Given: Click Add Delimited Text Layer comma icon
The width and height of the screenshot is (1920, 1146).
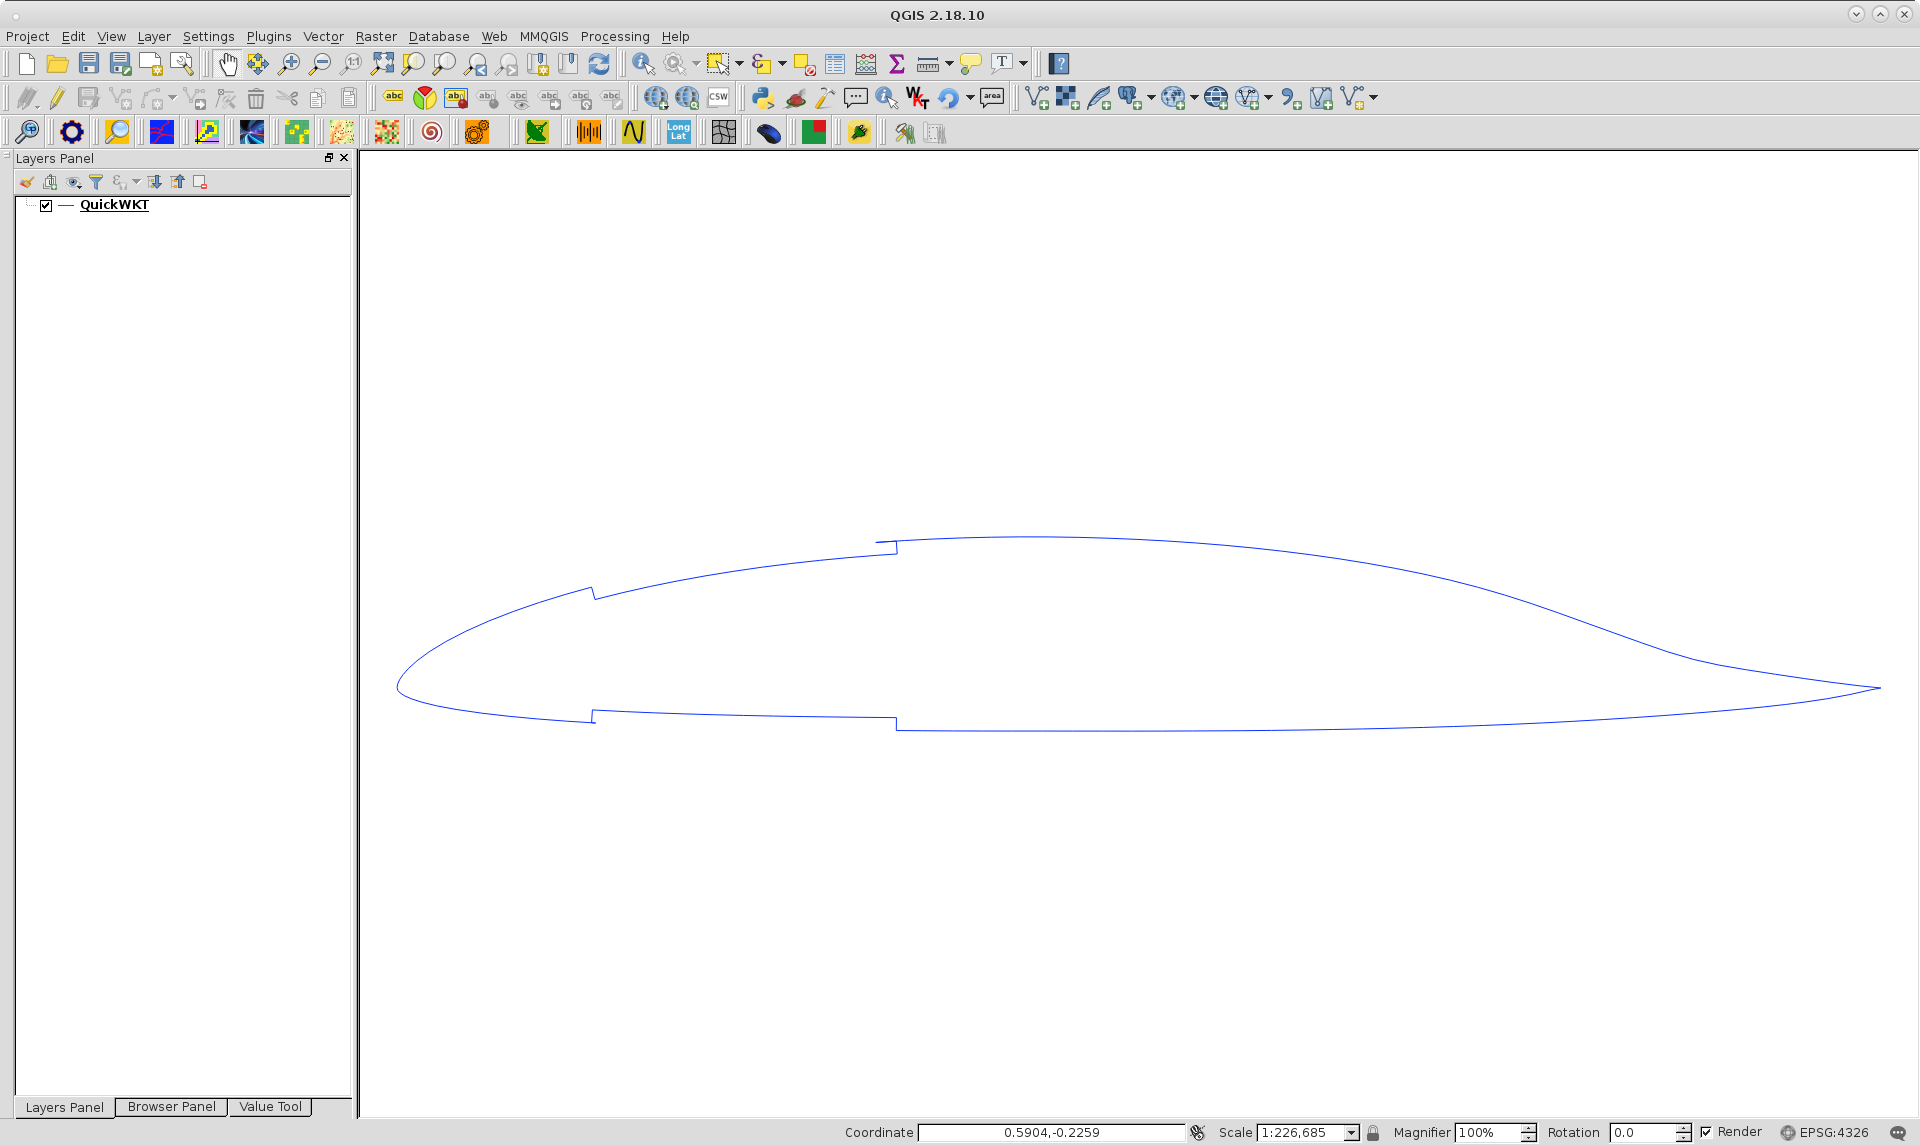Looking at the screenshot, I should pyautogui.click(x=1291, y=98).
